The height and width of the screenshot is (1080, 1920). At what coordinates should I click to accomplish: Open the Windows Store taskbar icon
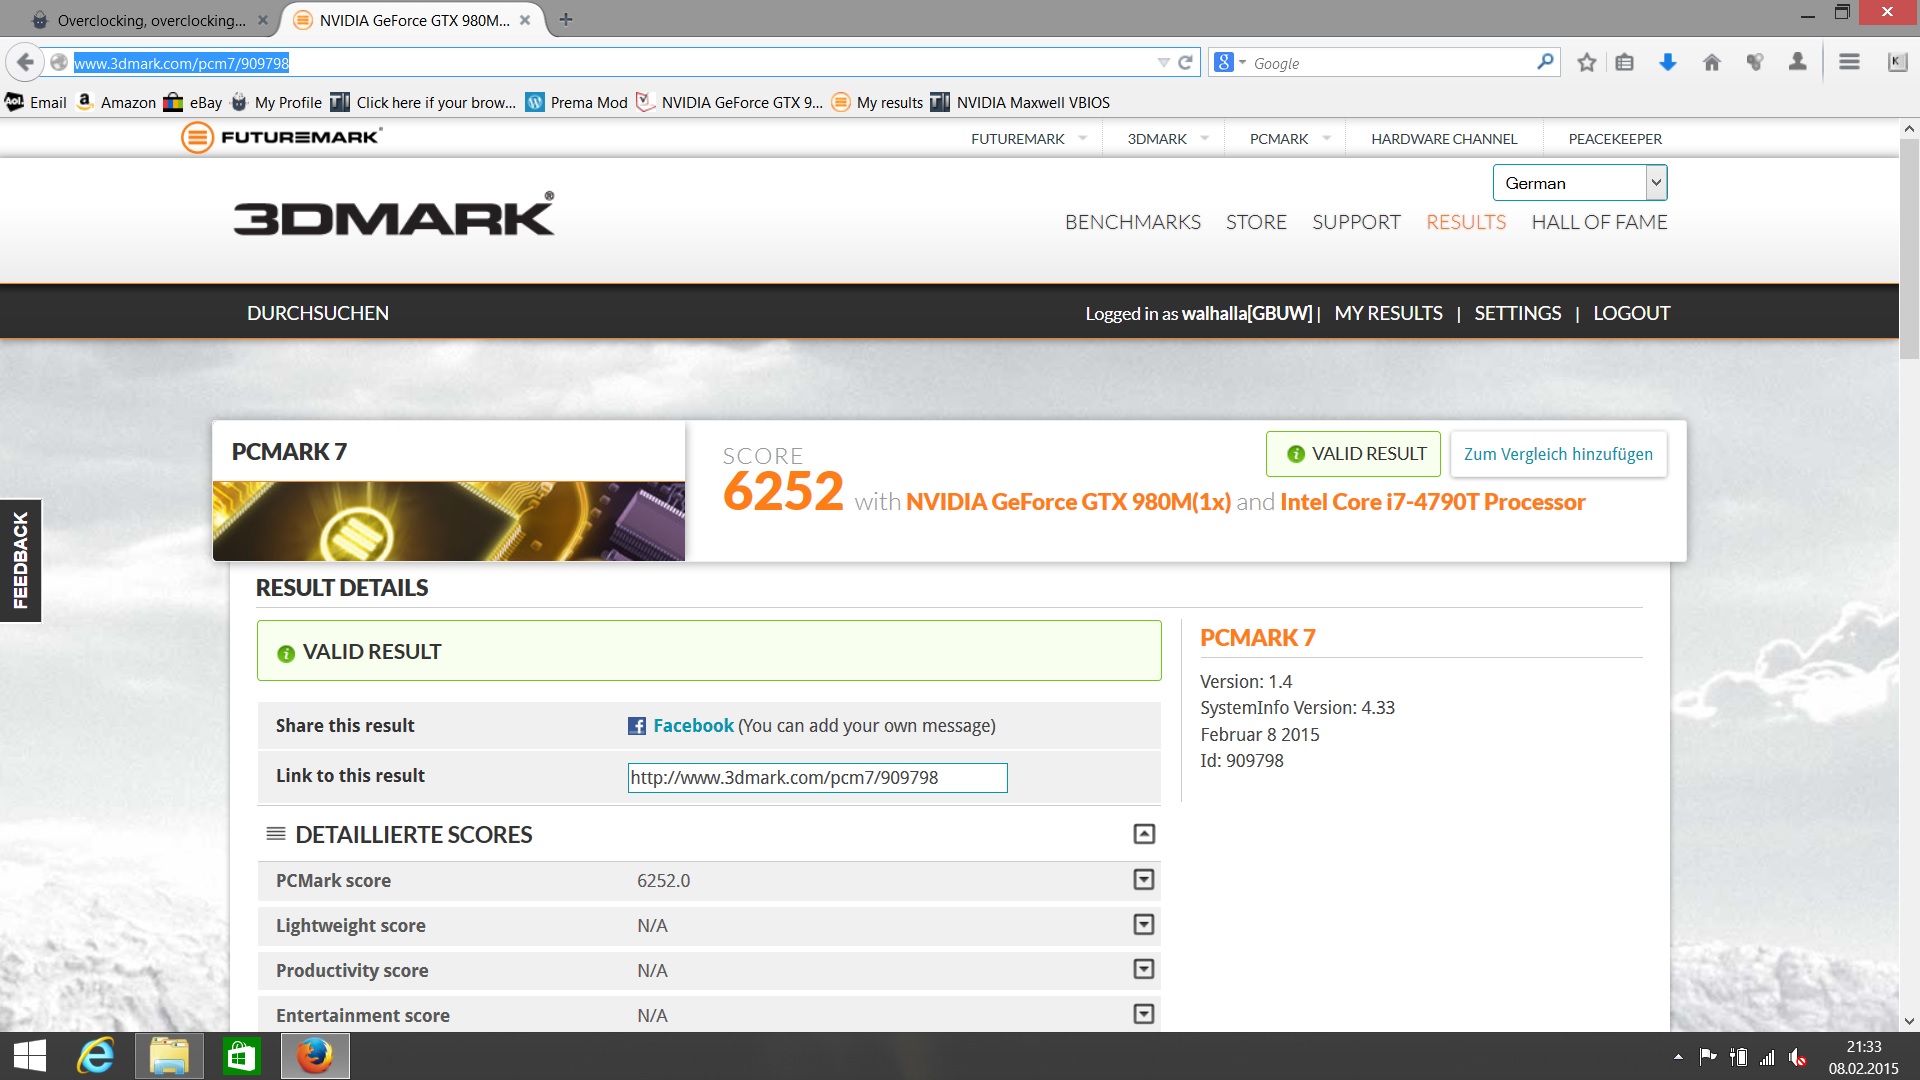[x=241, y=1056]
